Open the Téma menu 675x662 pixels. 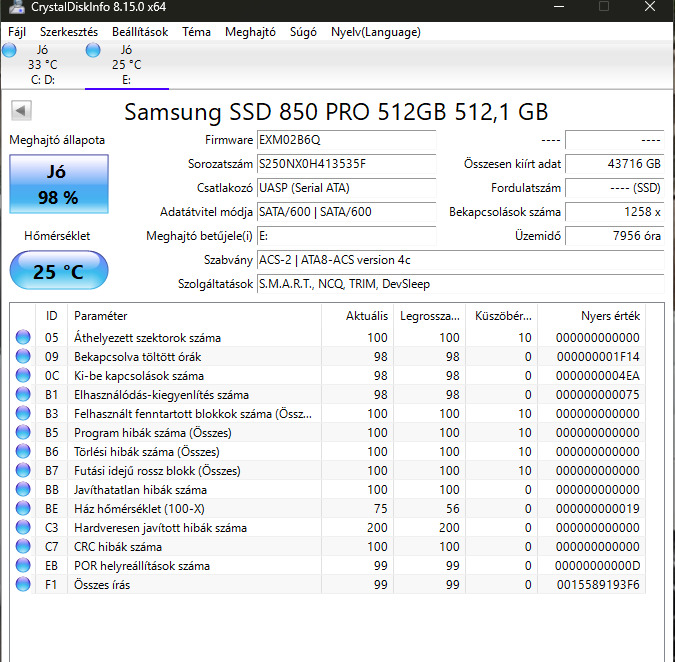[196, 32]
